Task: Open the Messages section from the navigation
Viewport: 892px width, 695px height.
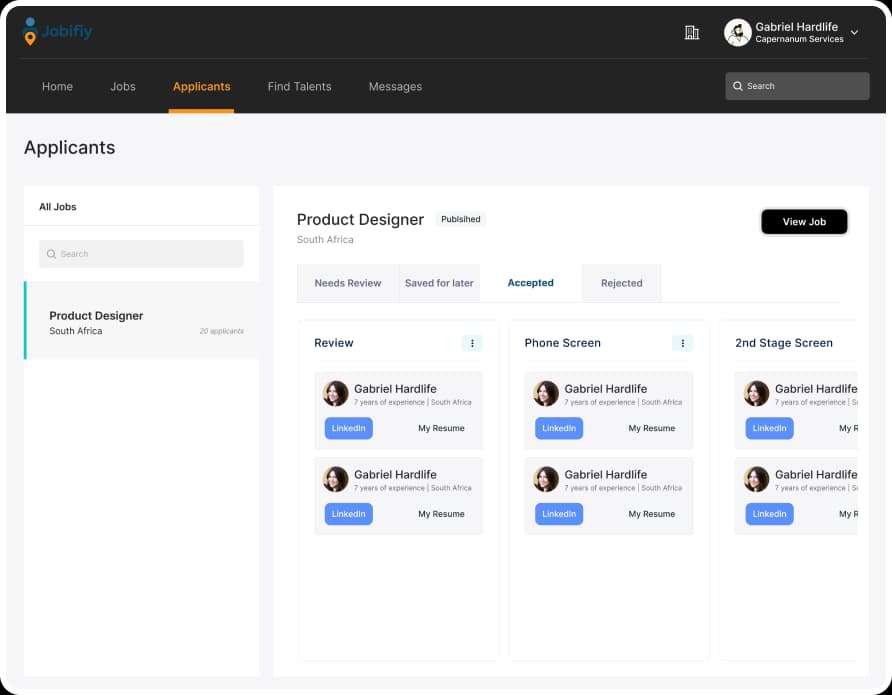Action: 395,86
